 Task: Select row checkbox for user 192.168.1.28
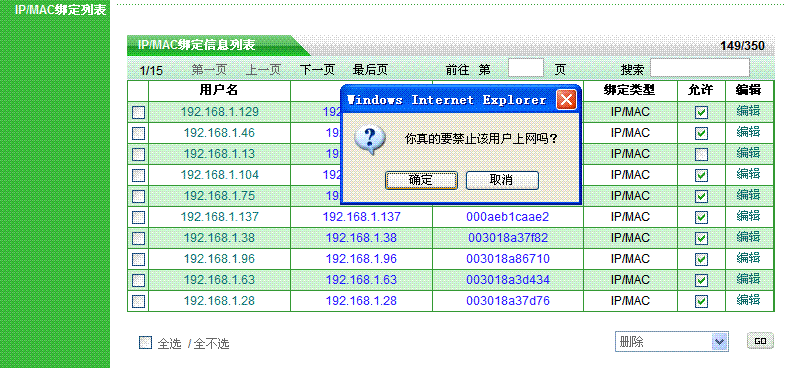pos(139,301)
